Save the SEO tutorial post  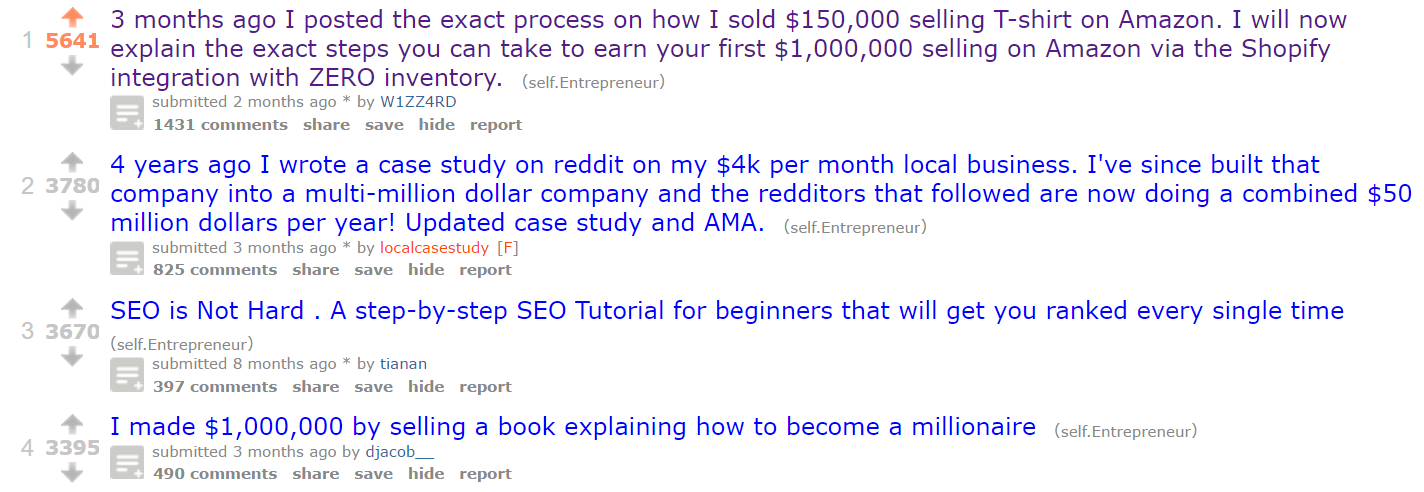373,387
